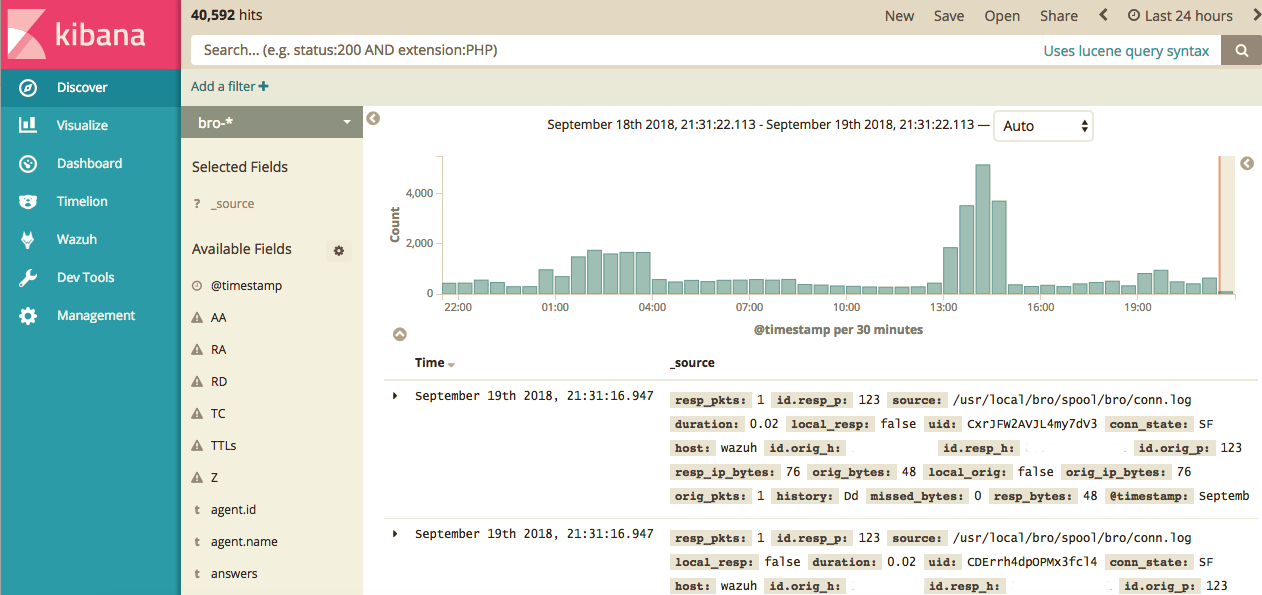Image resolution: width=1262 pixels, height=595 pixels.
Task: Collapse the fields sidebar arrow
Action: pyautogui.click(x=373, y=118)
